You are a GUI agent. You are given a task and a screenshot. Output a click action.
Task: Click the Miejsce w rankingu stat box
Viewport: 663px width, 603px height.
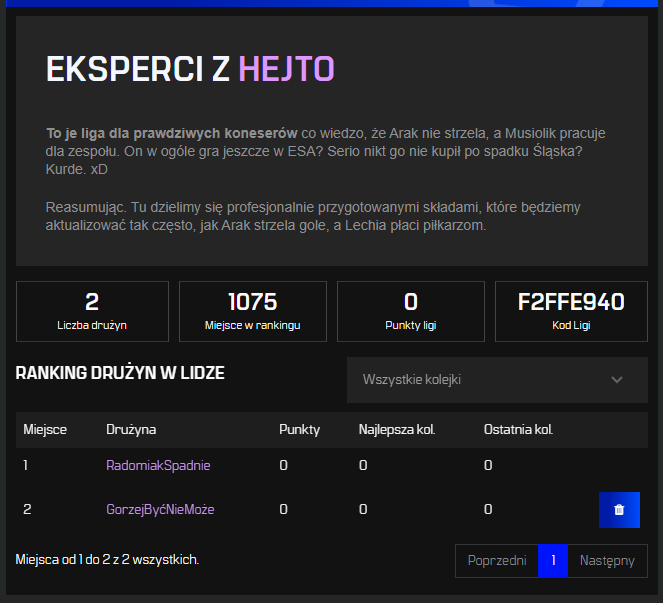252,312
